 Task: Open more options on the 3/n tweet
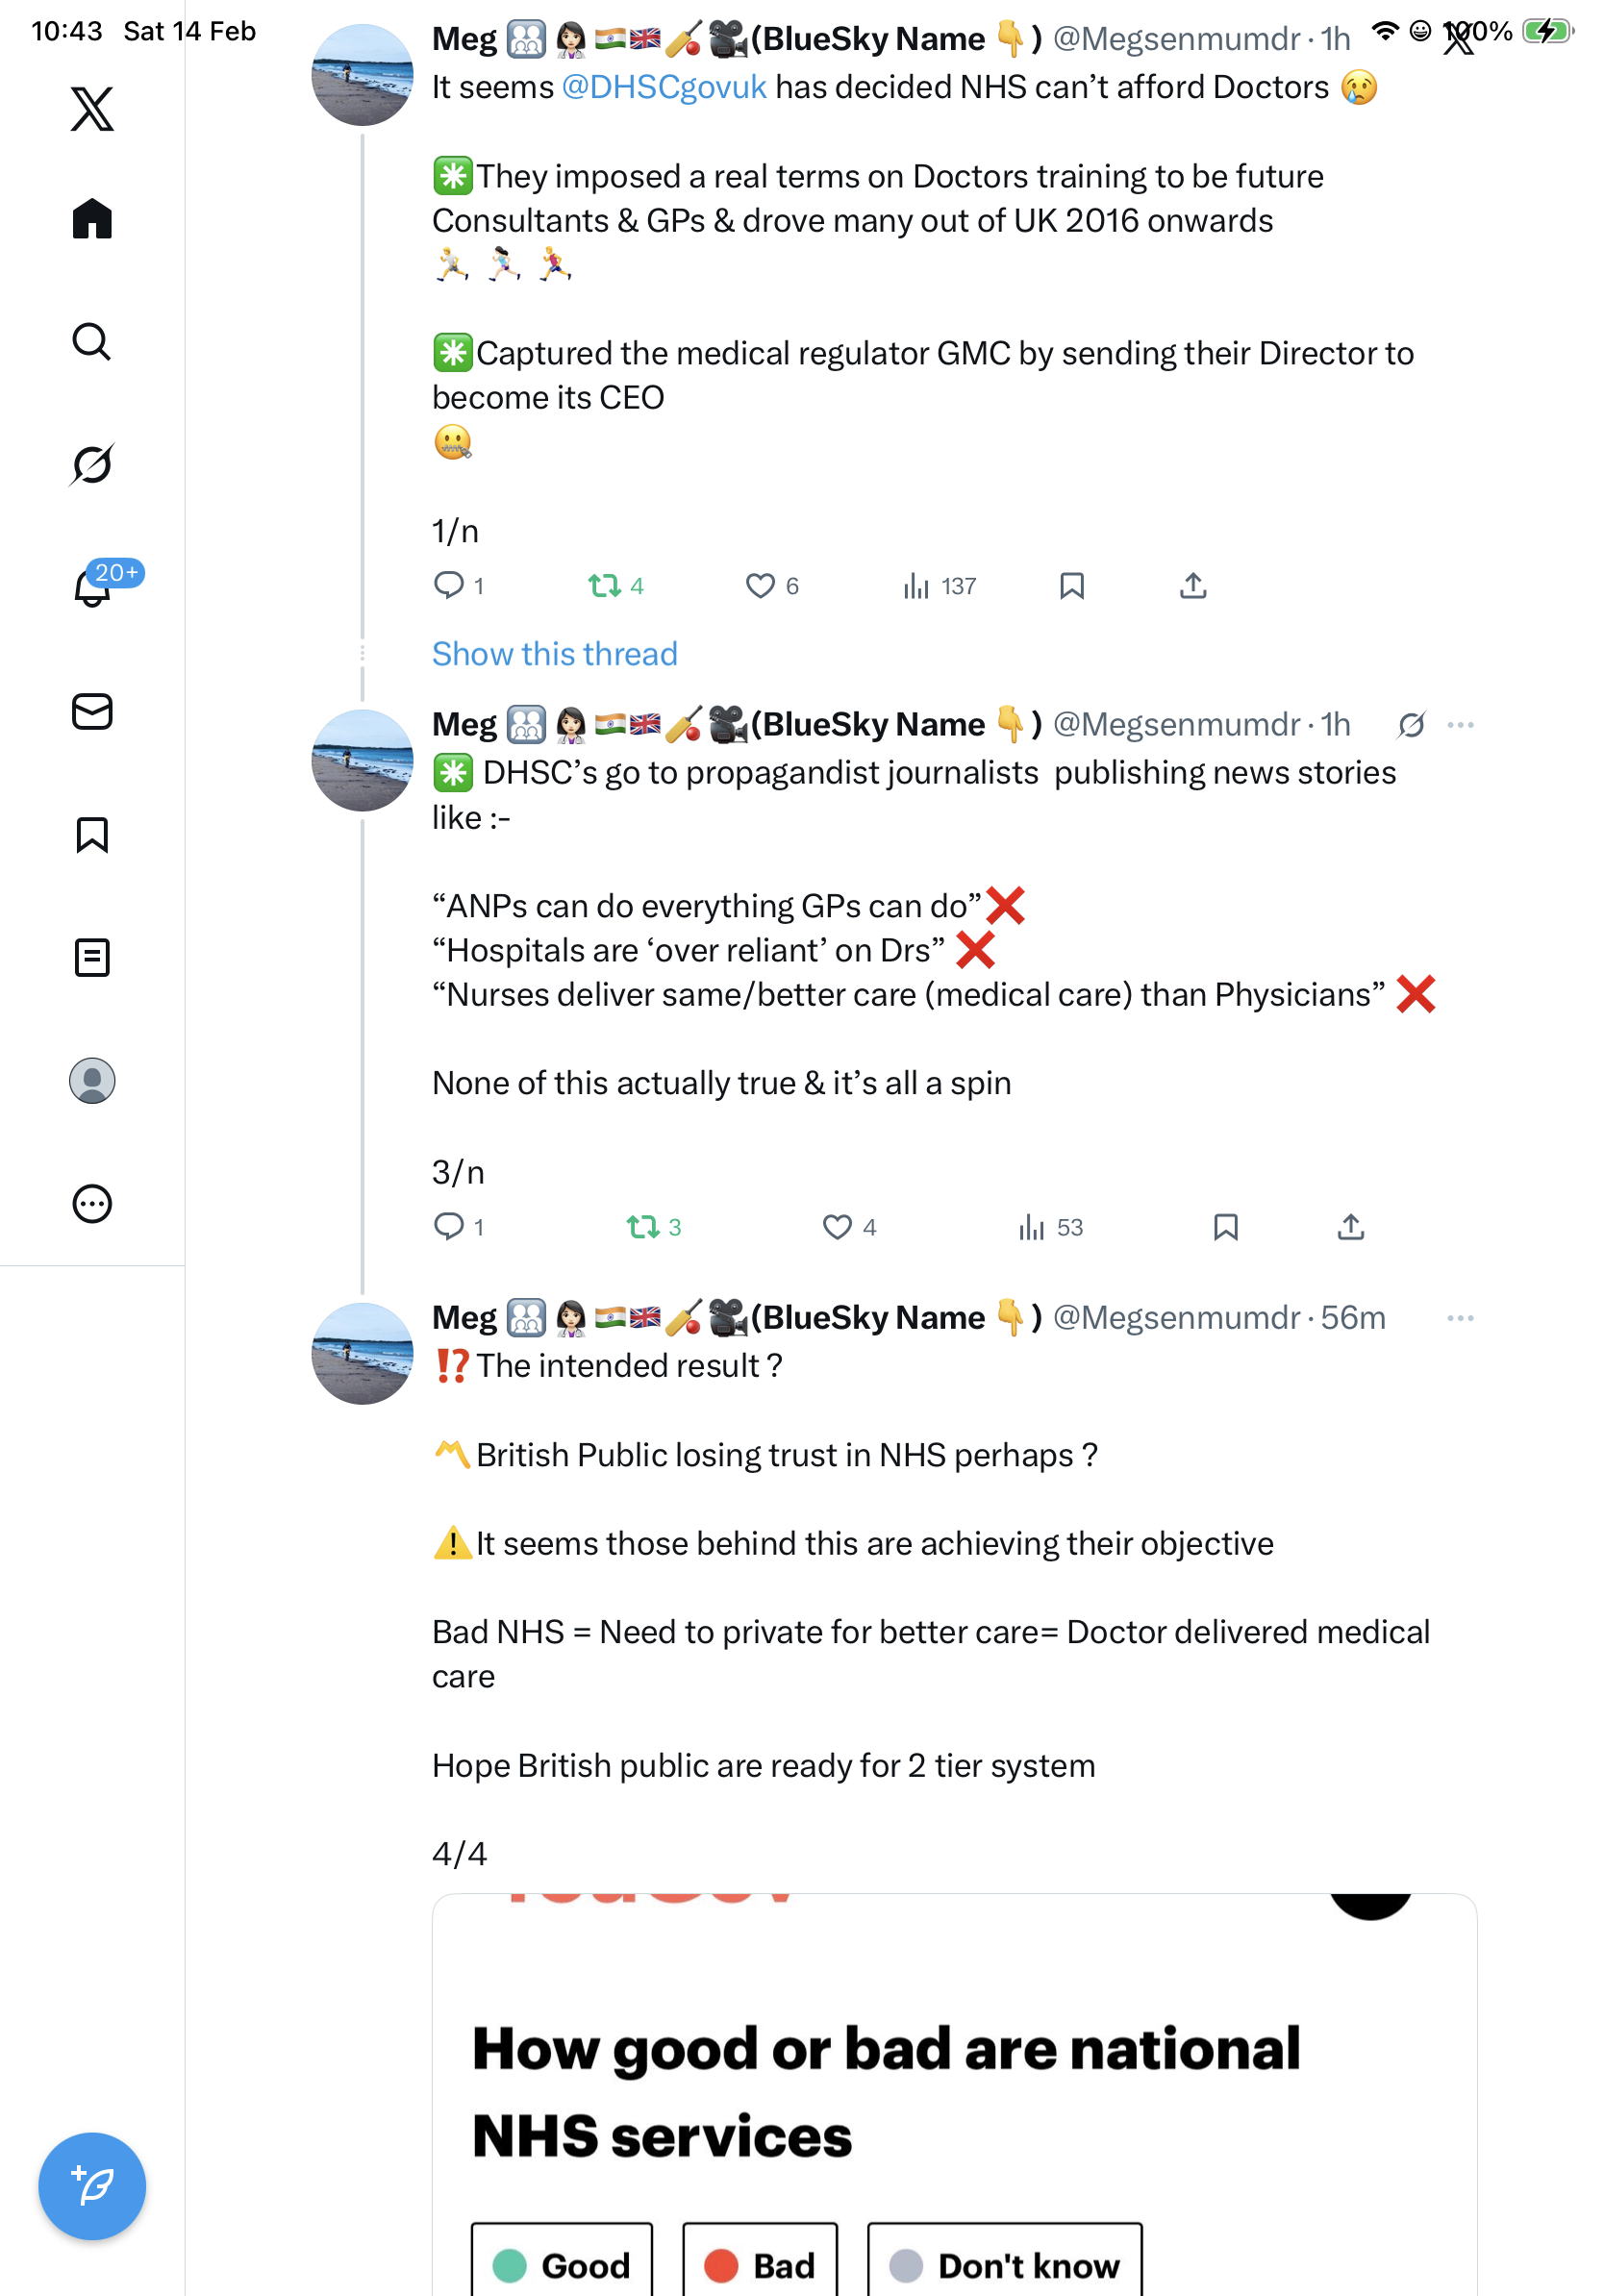(1460, 724)
